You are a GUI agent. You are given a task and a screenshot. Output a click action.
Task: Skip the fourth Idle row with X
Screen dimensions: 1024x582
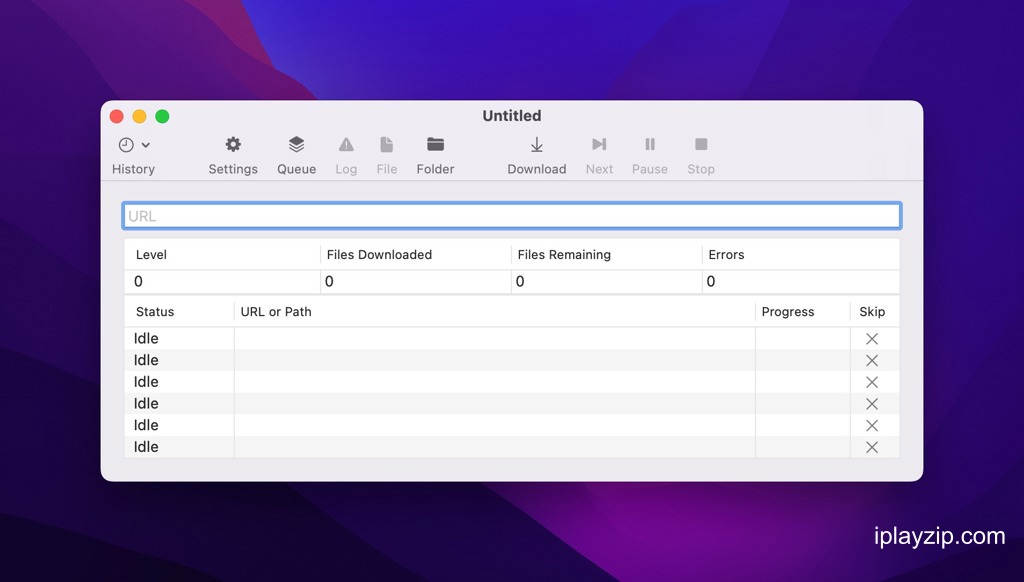tap(872, 404)
